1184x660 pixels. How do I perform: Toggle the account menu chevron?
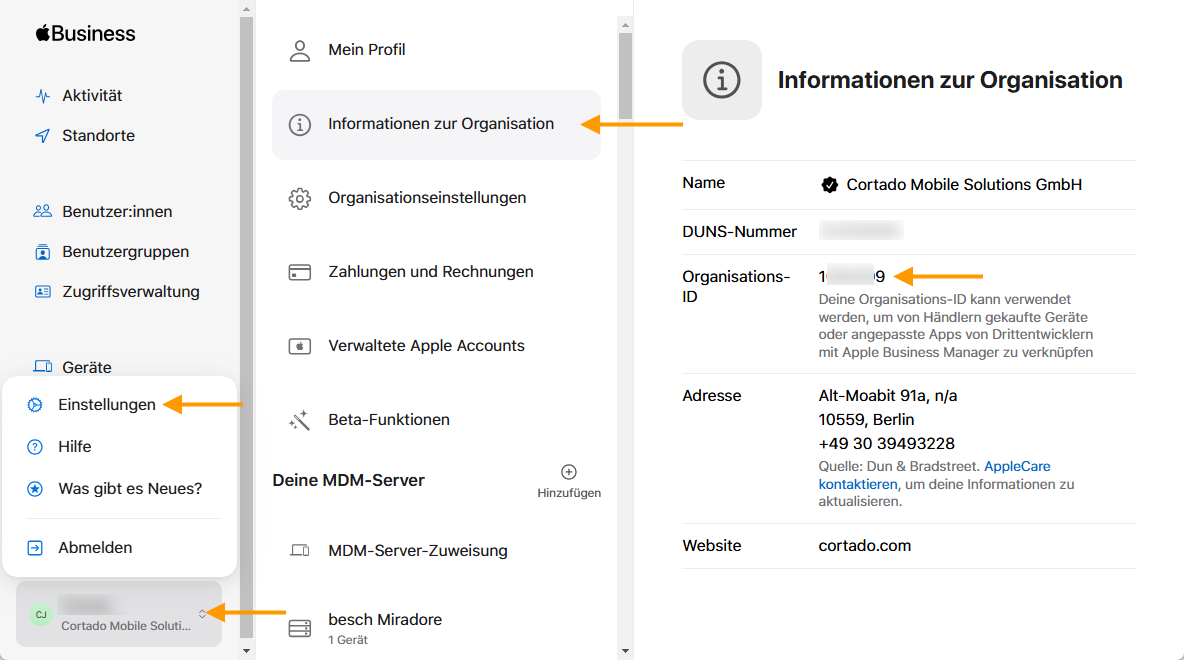(x=202, y=614)
